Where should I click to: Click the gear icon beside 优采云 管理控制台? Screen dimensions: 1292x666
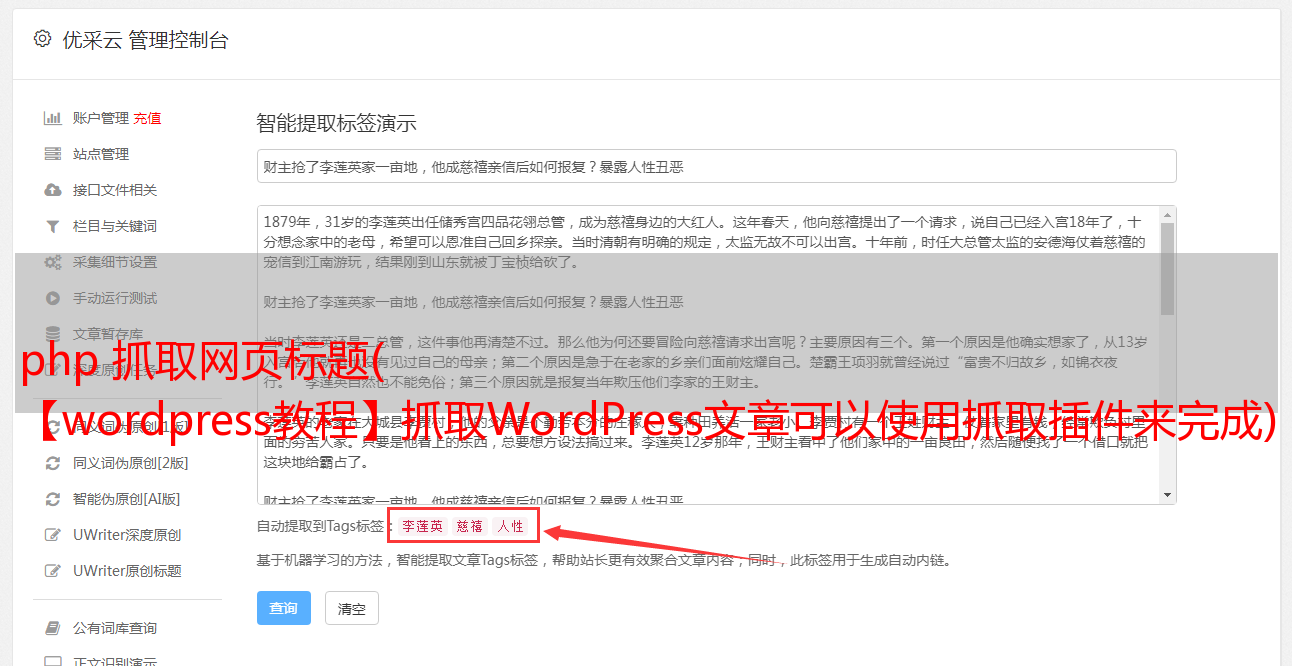42,39
